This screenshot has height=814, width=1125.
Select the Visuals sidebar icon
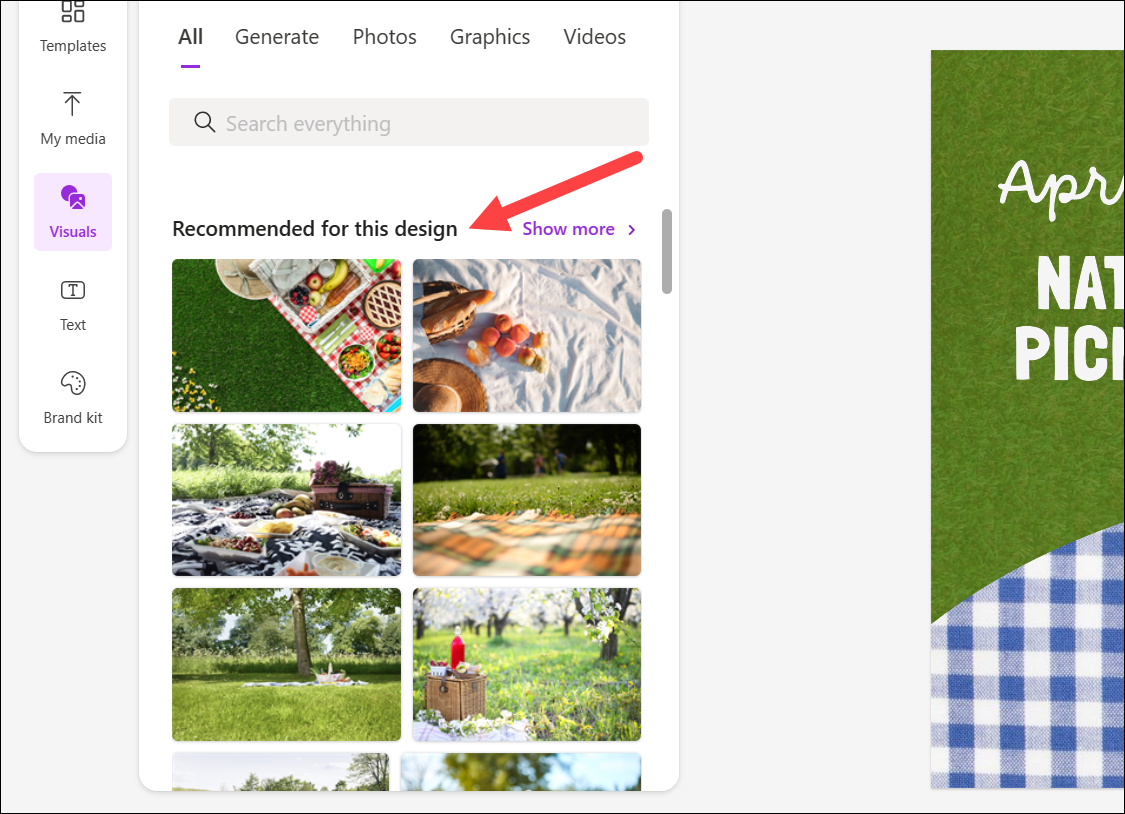tap(73, 197)
